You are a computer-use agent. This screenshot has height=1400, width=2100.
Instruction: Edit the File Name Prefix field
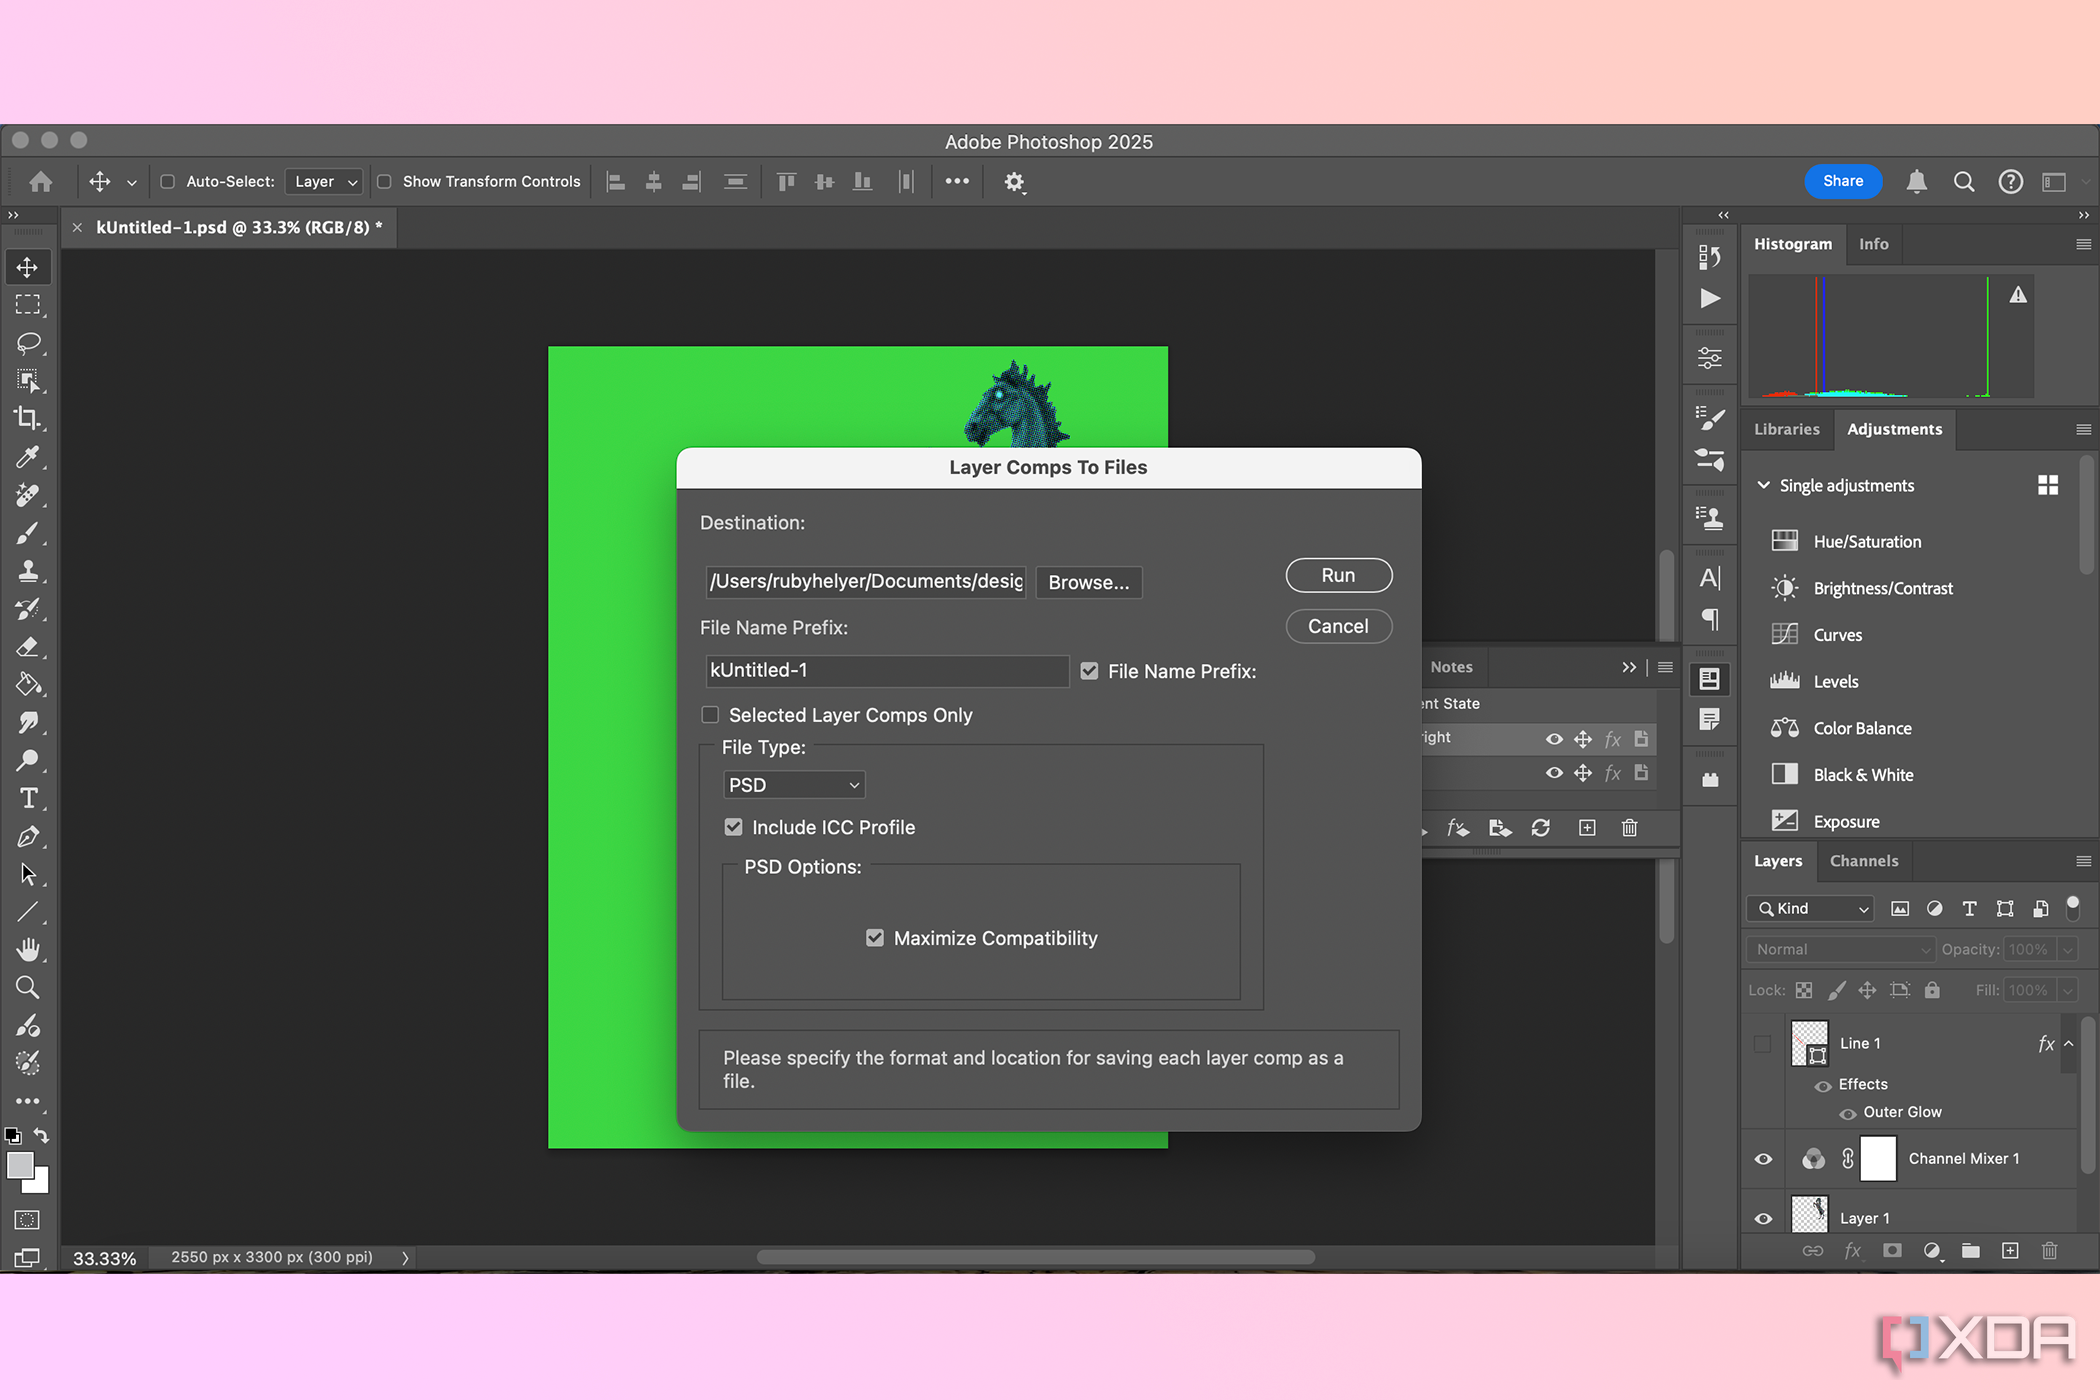point(886,670)
